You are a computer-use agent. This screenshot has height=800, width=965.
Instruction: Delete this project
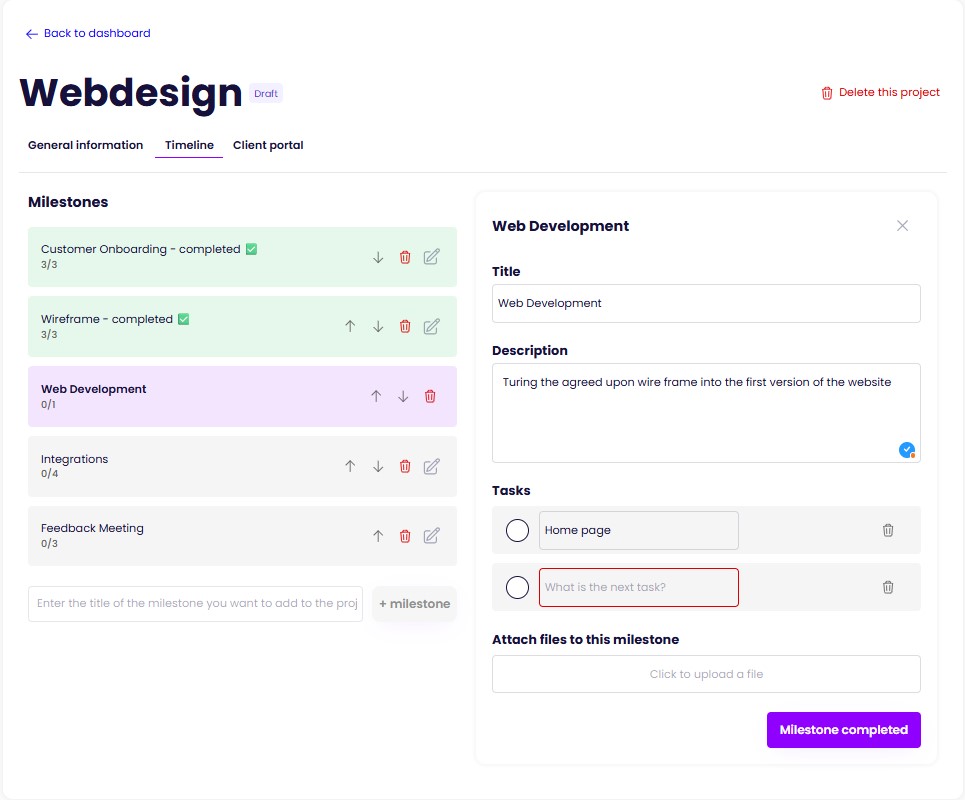click(x=880, y=93)
